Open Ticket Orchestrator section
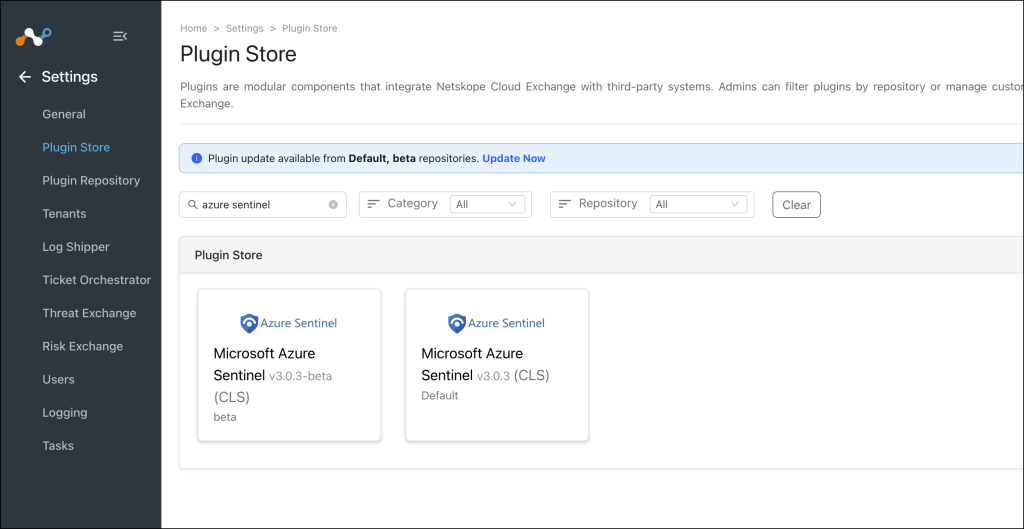The image size is (1024, 529). coord(97,280)
